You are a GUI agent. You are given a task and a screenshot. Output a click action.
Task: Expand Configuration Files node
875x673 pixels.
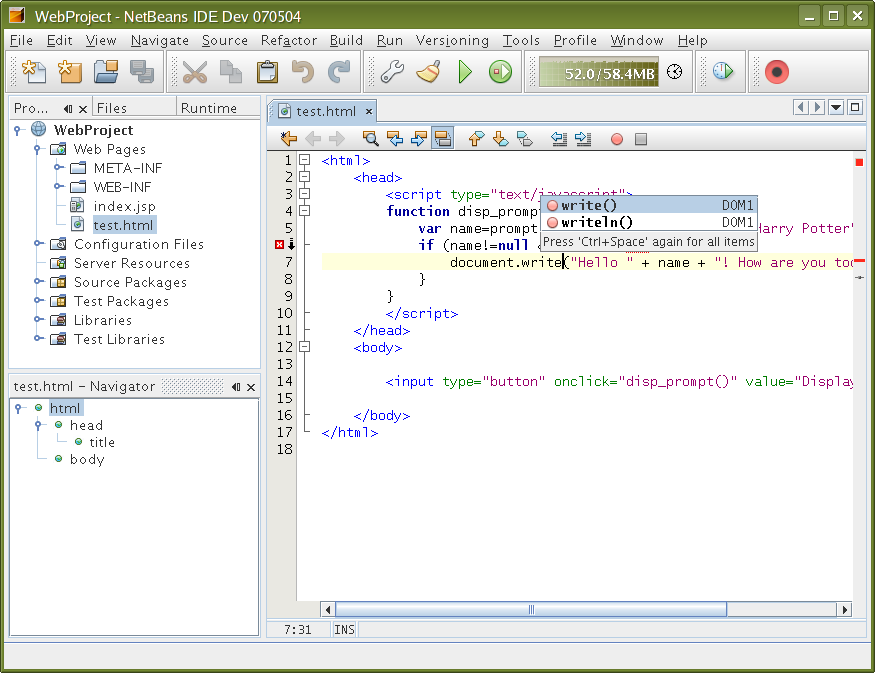click(x=37, y=243)
